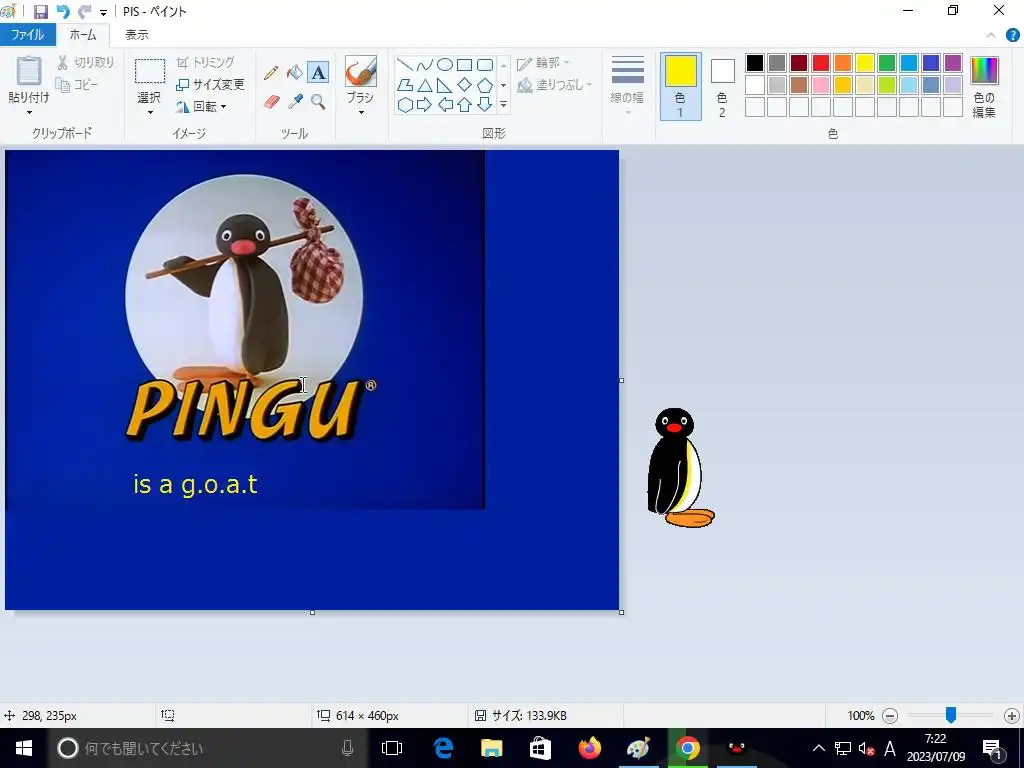Pick the green color swatch
The width and height of the screenshot is (1024, 768).
(887, 63)
